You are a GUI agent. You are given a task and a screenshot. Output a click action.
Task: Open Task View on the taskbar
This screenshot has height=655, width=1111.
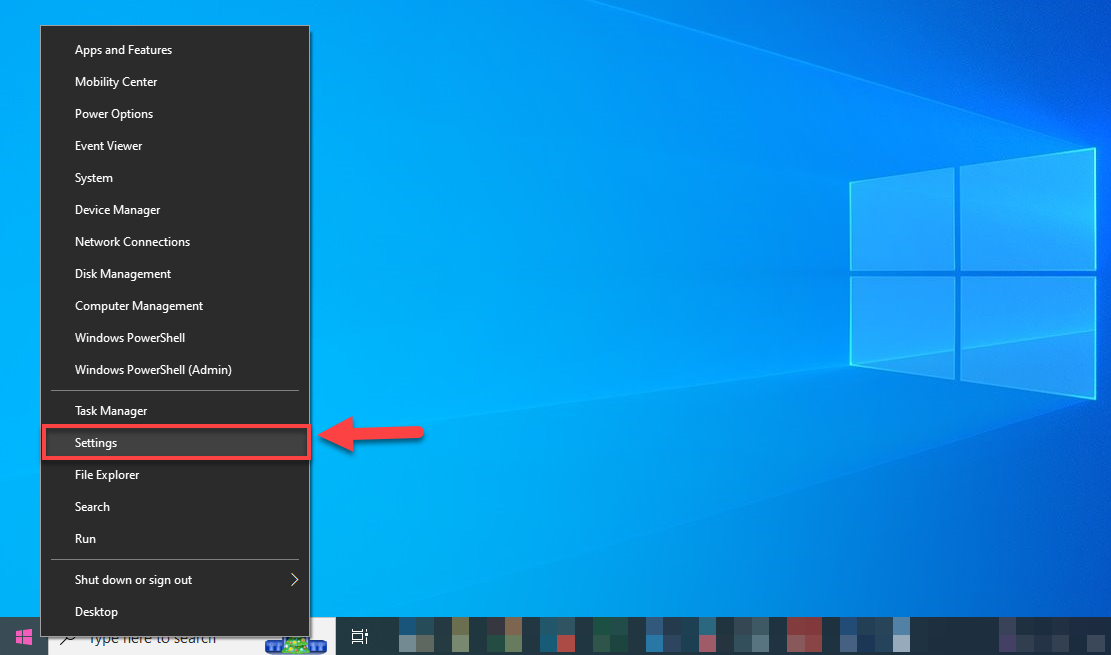pyautogui.click(x=360, y=637)
